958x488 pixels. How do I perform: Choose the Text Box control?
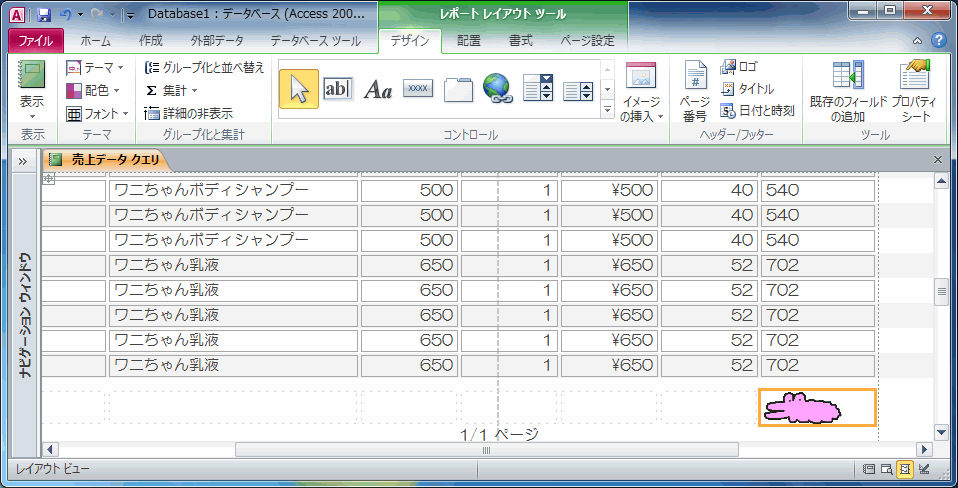[x=338, y=89]
